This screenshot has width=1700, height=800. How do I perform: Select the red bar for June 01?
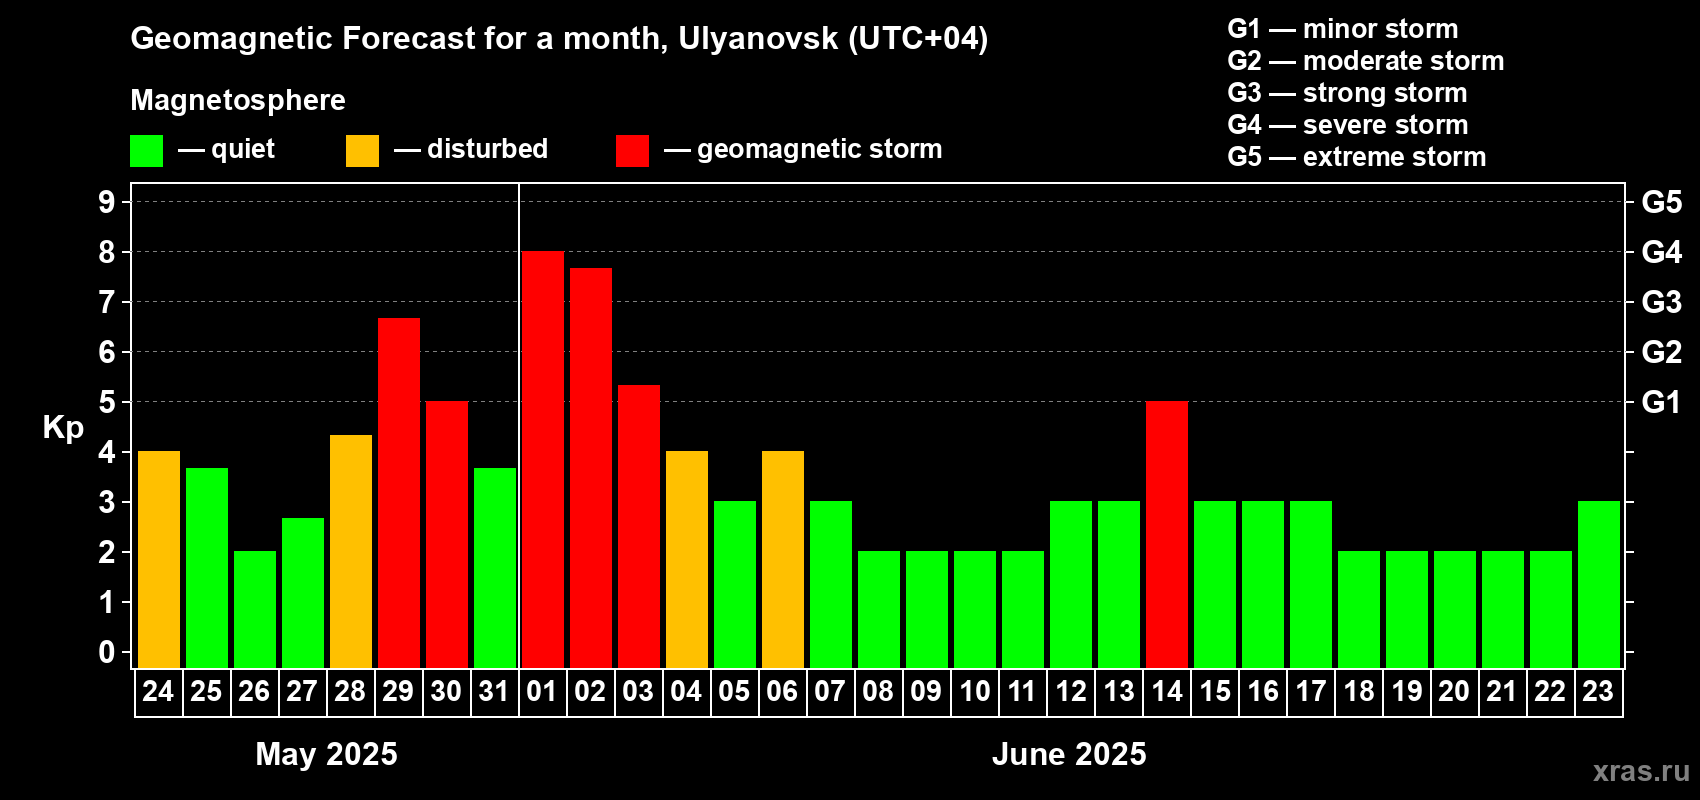(x=542, y=459)
